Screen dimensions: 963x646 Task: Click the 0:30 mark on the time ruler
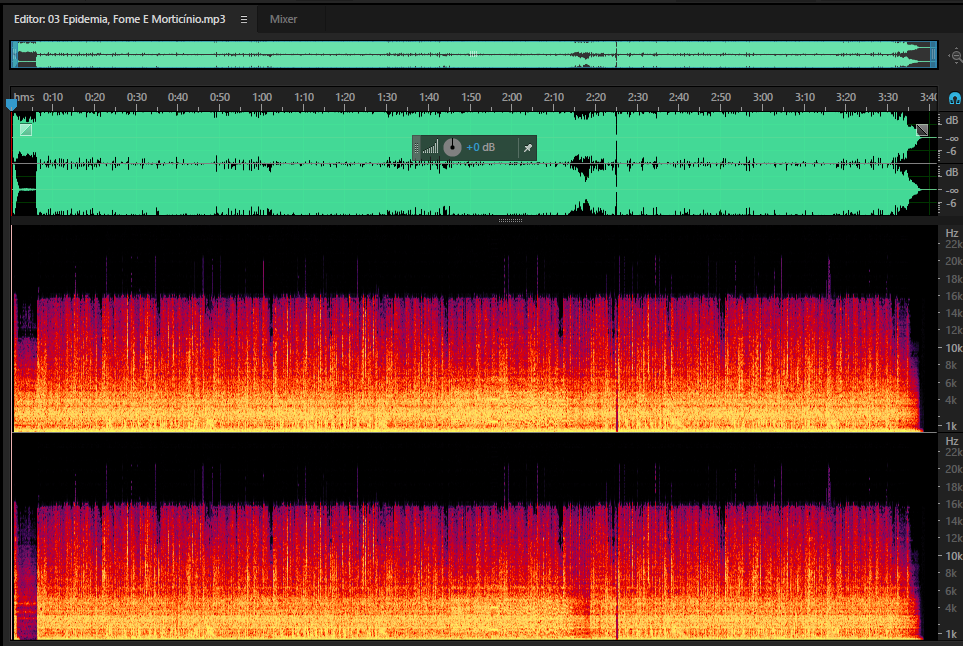tap(136, 97)
